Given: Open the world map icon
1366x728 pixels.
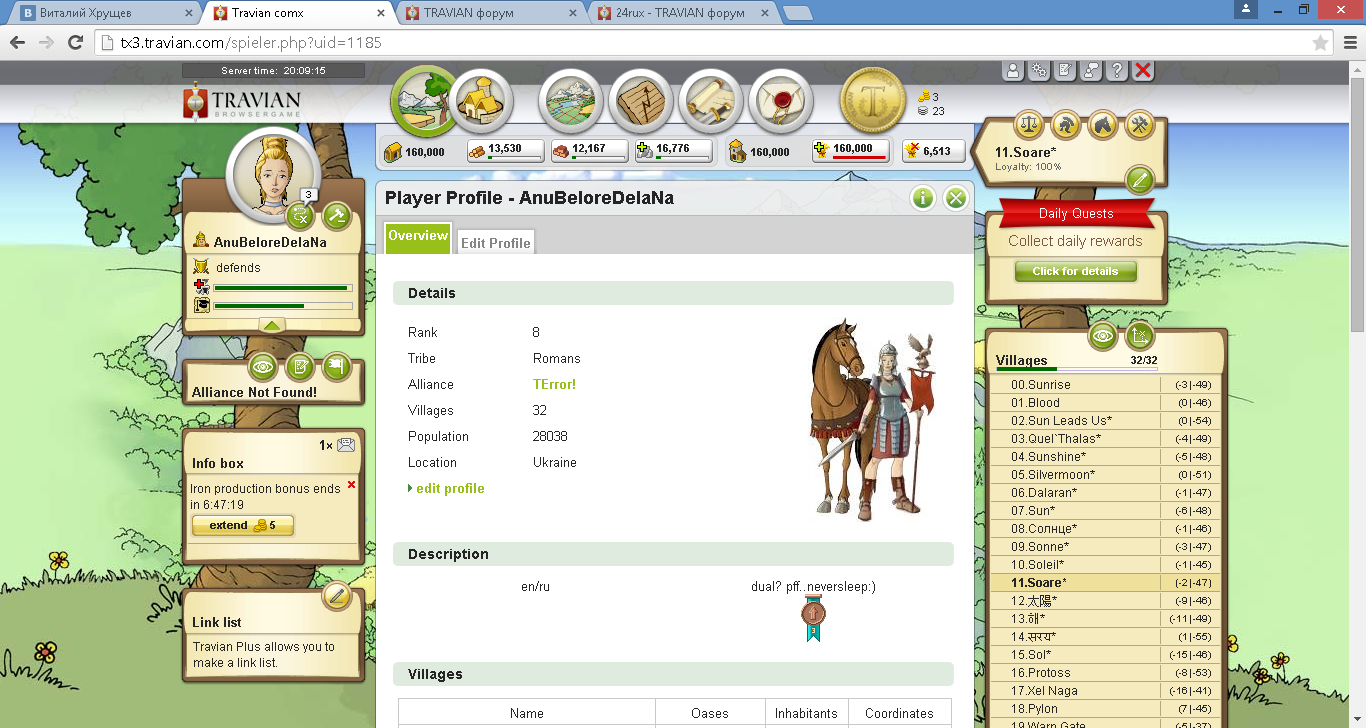Looking at the screenshot, I should 570,101.
